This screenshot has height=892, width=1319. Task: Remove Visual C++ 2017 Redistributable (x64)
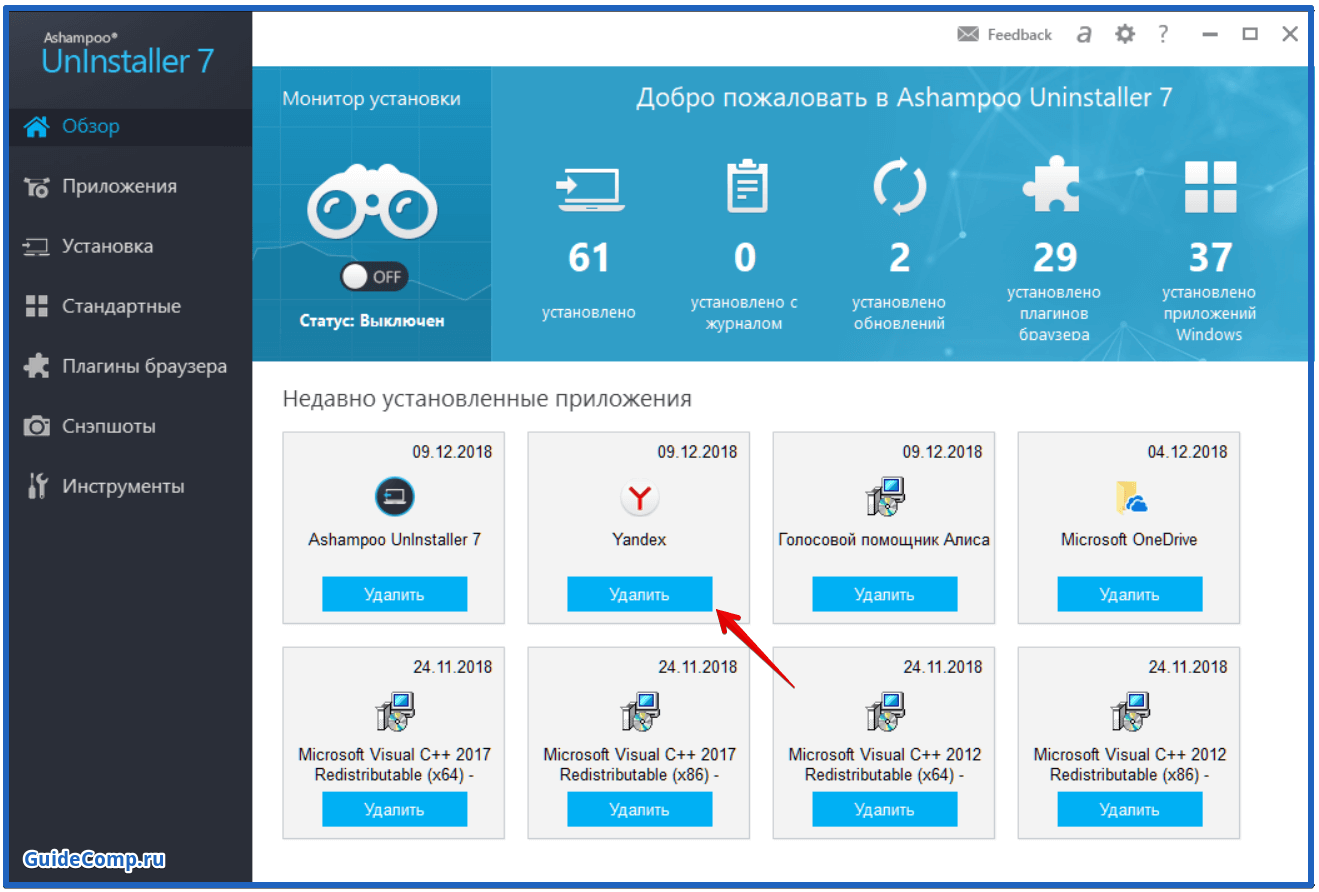click(x=394, y=809)
